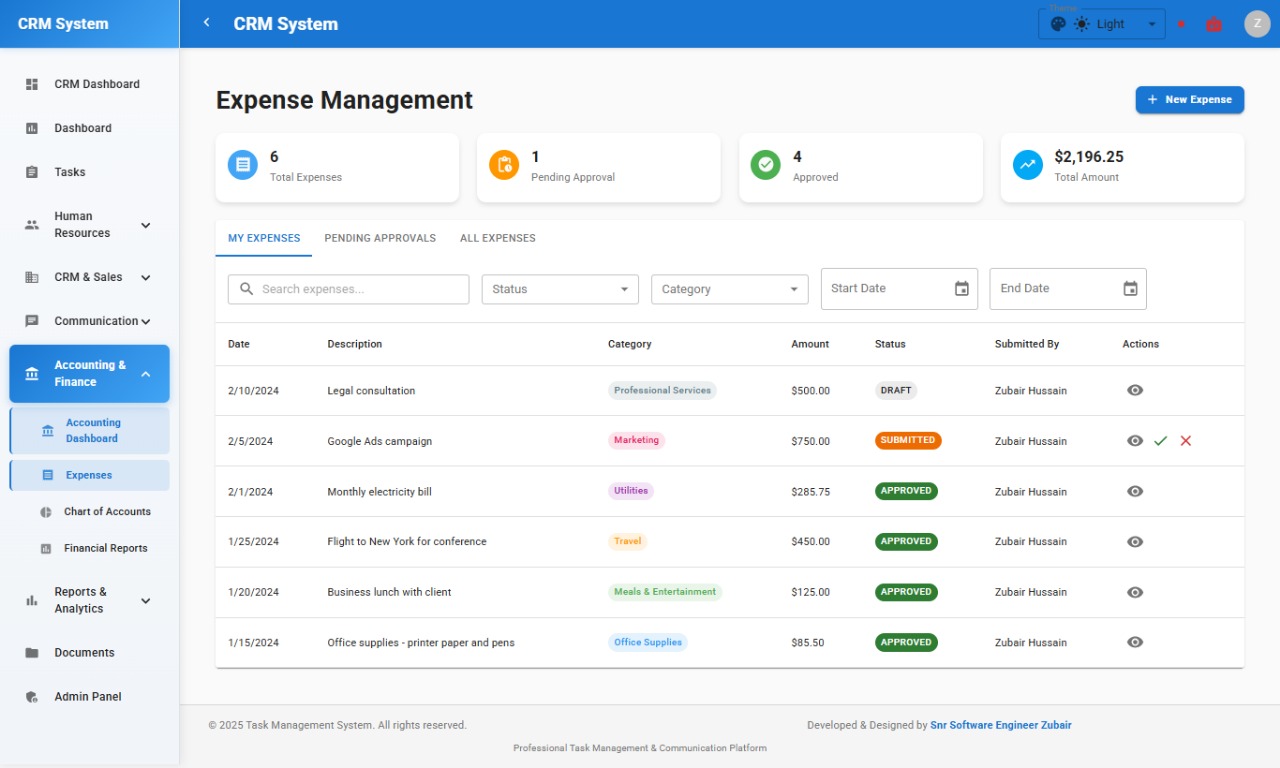Open the Status filter dropdown
Viewport: 1280px width, 768px height.
[x=560, y=289]
